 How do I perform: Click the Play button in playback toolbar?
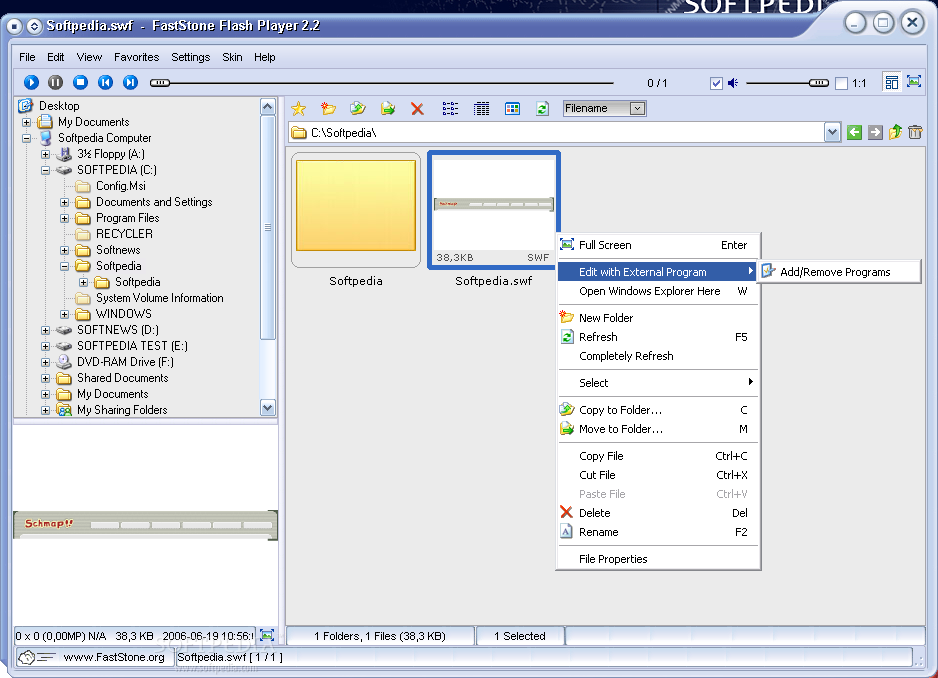(31, 83)
